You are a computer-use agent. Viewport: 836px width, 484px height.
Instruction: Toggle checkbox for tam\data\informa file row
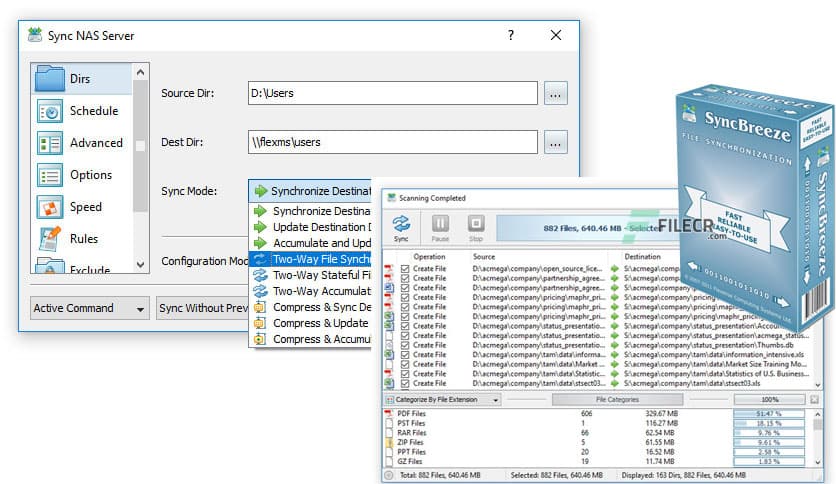pyautogui.click(x=405, y=354)
